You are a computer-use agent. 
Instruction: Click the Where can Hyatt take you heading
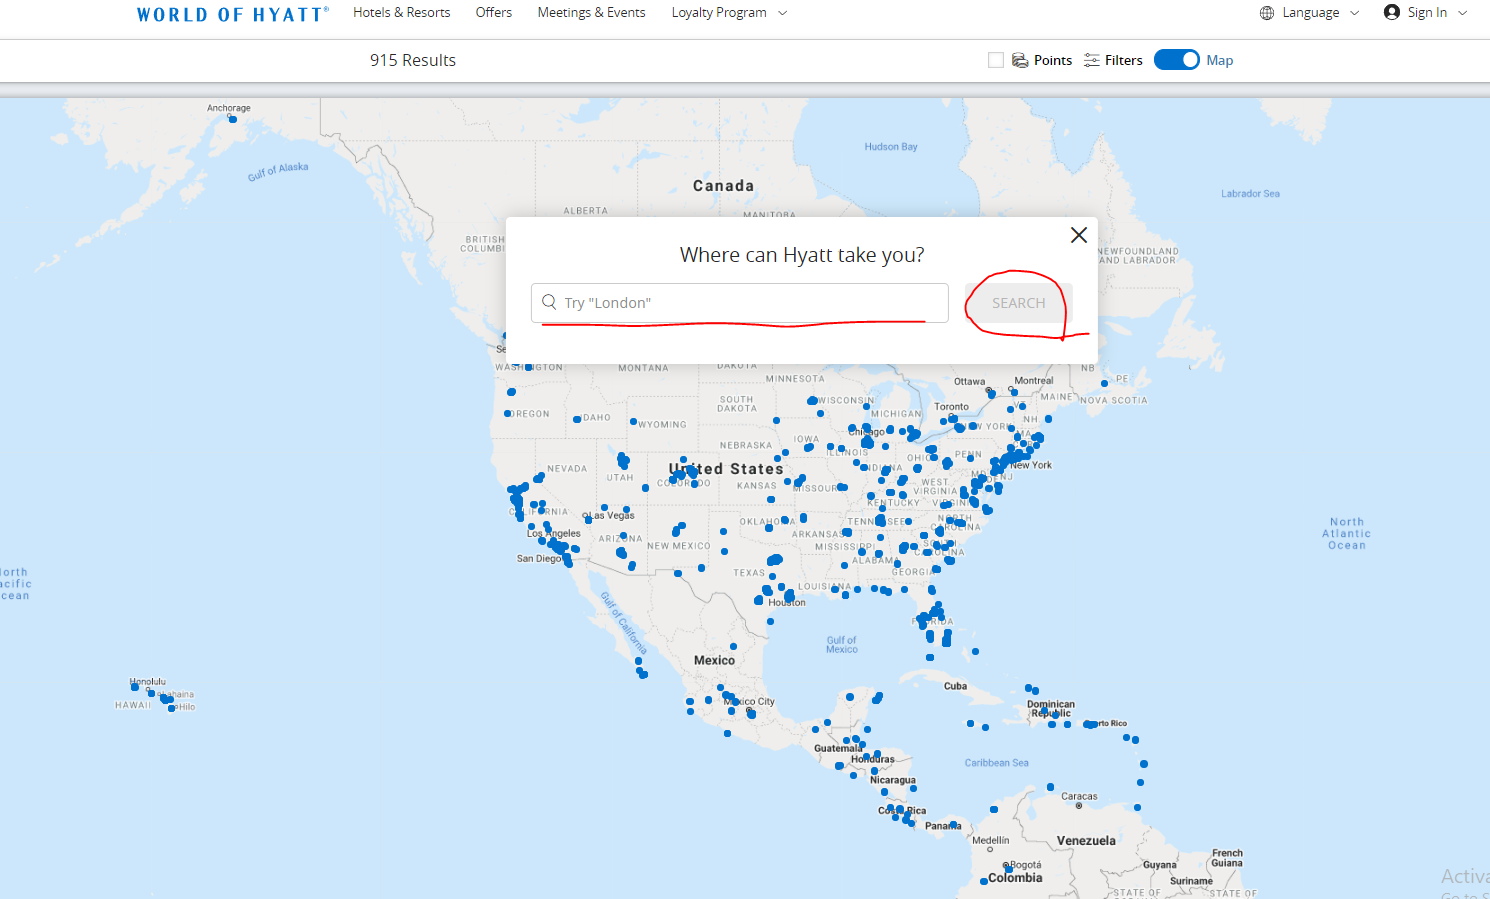(x=802, y=255)
